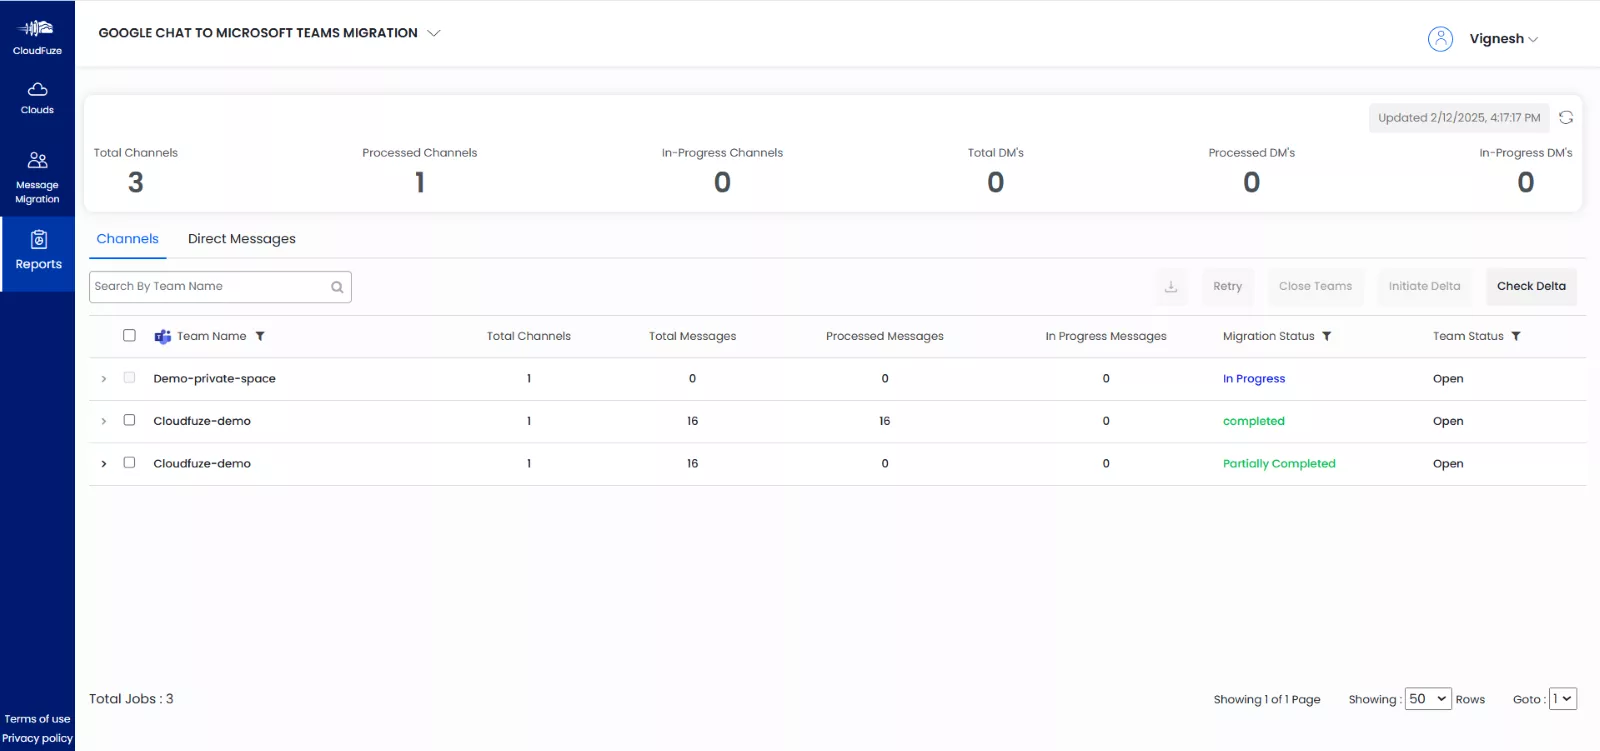Image resolution: width=1600 pixels, height=751 pixels.
Task: Open the Clouds sidebar icon
Action: coord(37,90)
